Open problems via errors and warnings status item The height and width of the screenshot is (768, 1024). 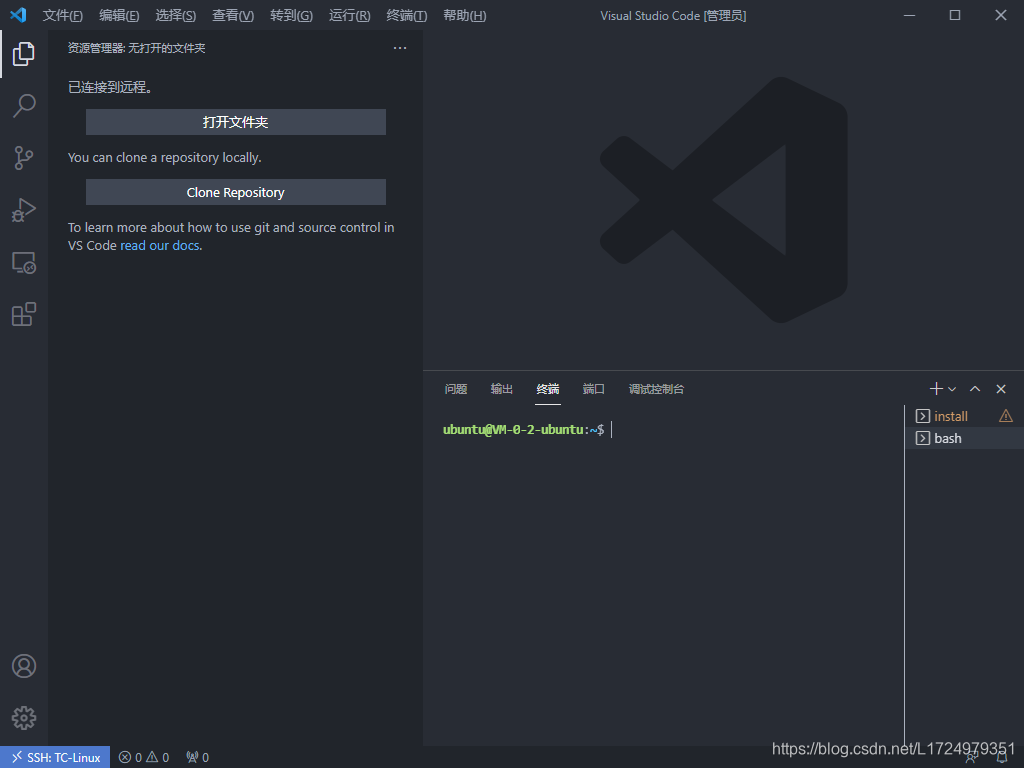point(144,757)
